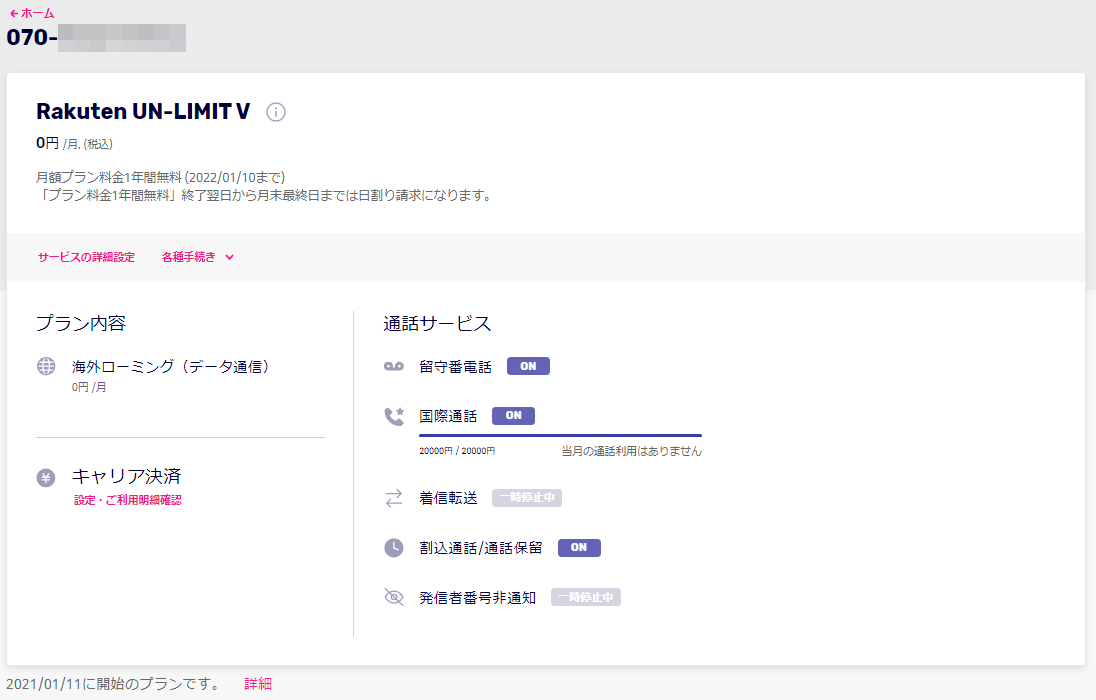Screen dimensions: 1096x700
Task: Click the 留守番電話 label
Action: (x=456, y=366)
